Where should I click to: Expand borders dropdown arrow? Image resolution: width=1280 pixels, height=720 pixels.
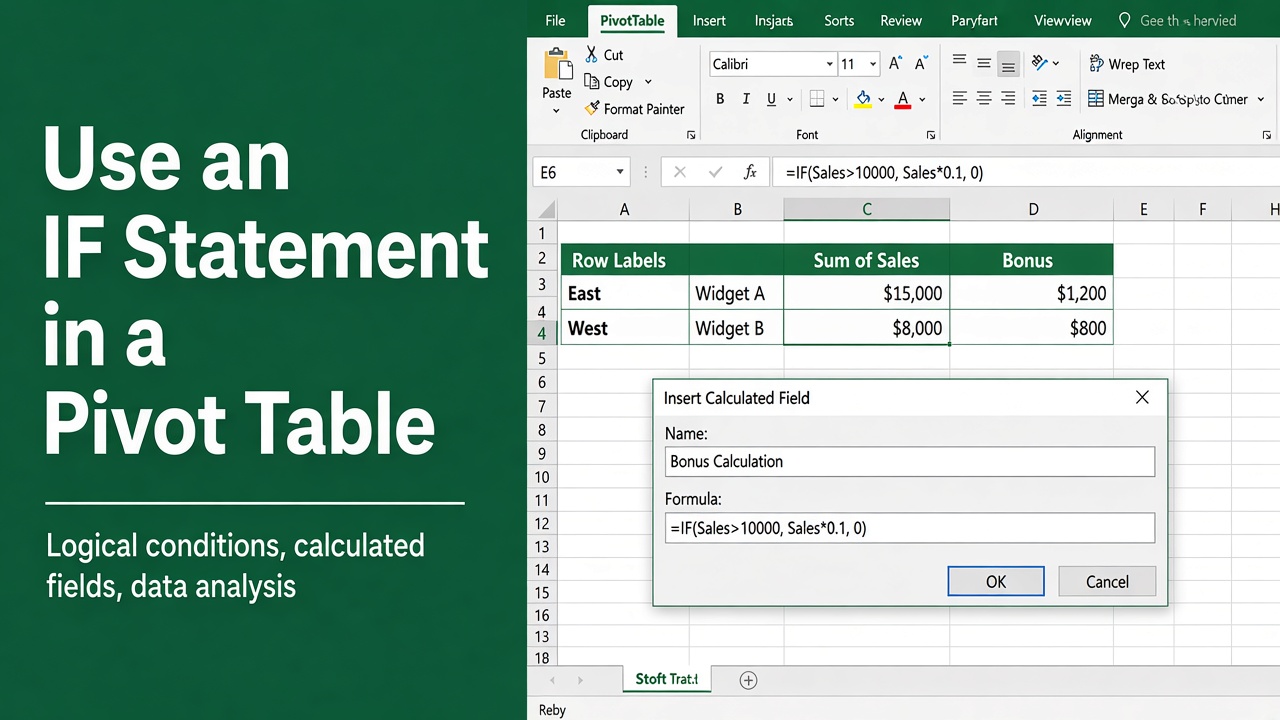(x=836, y=100)
